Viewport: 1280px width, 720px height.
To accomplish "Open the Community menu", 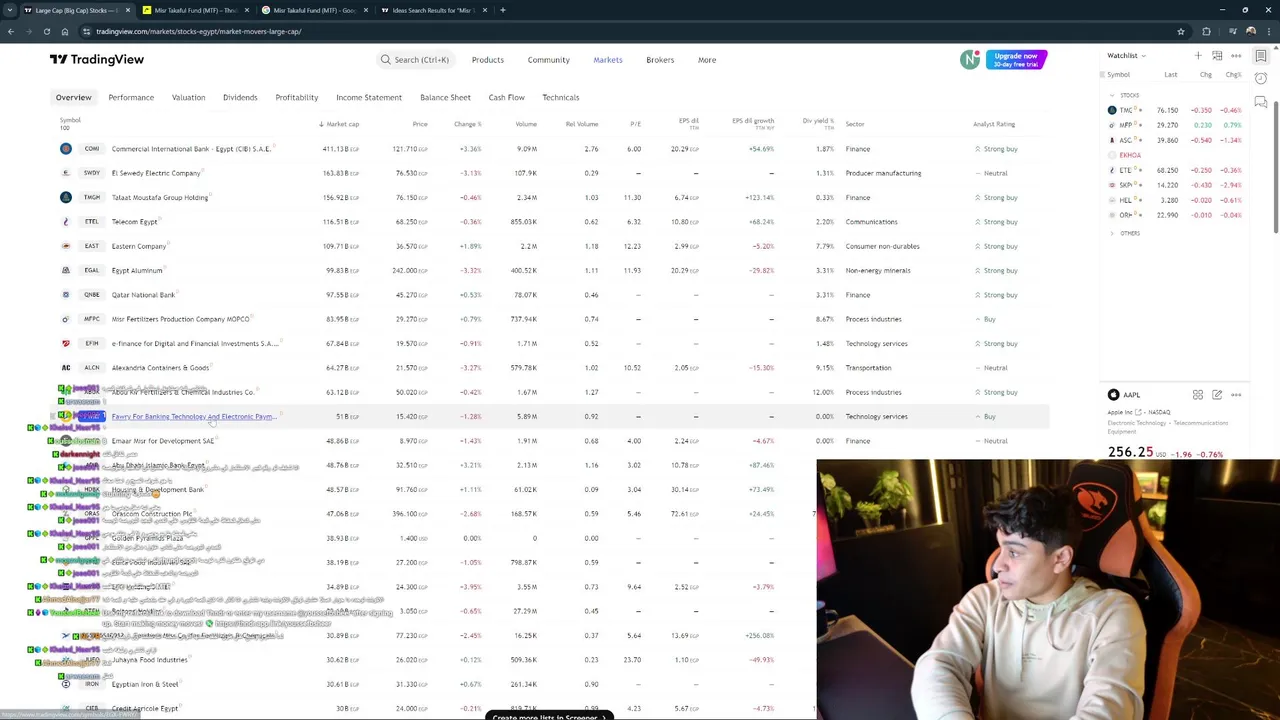I will click(x=549, y=60).
